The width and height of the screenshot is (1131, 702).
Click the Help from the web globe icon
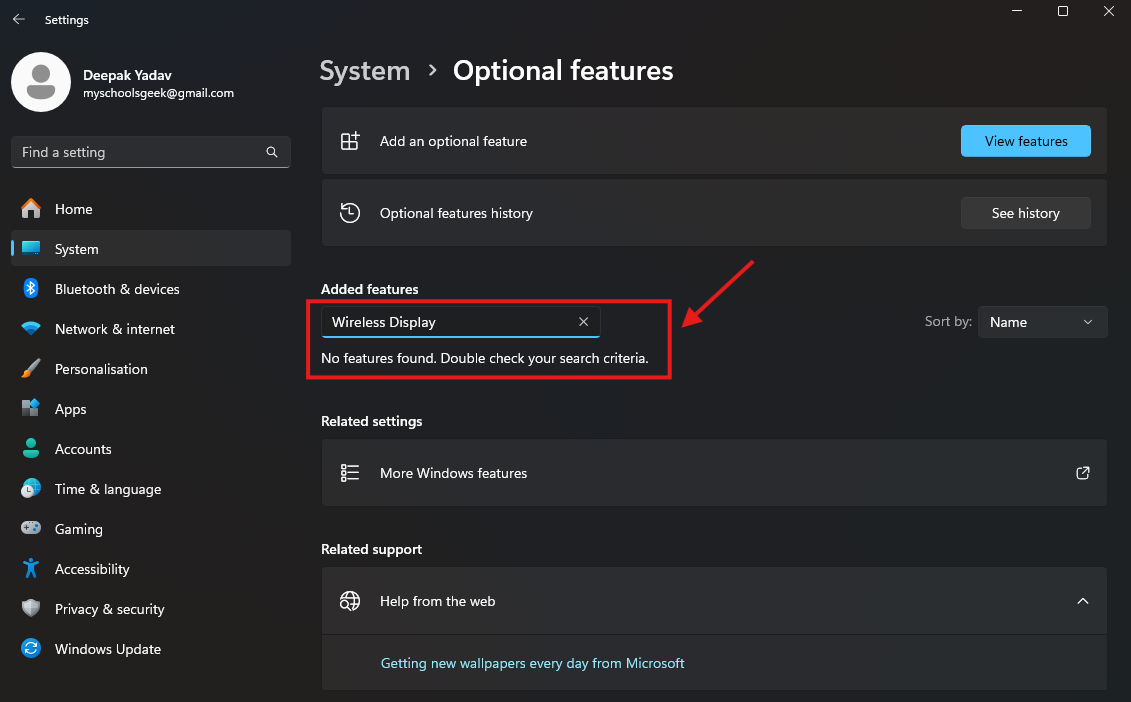[350, 601]
